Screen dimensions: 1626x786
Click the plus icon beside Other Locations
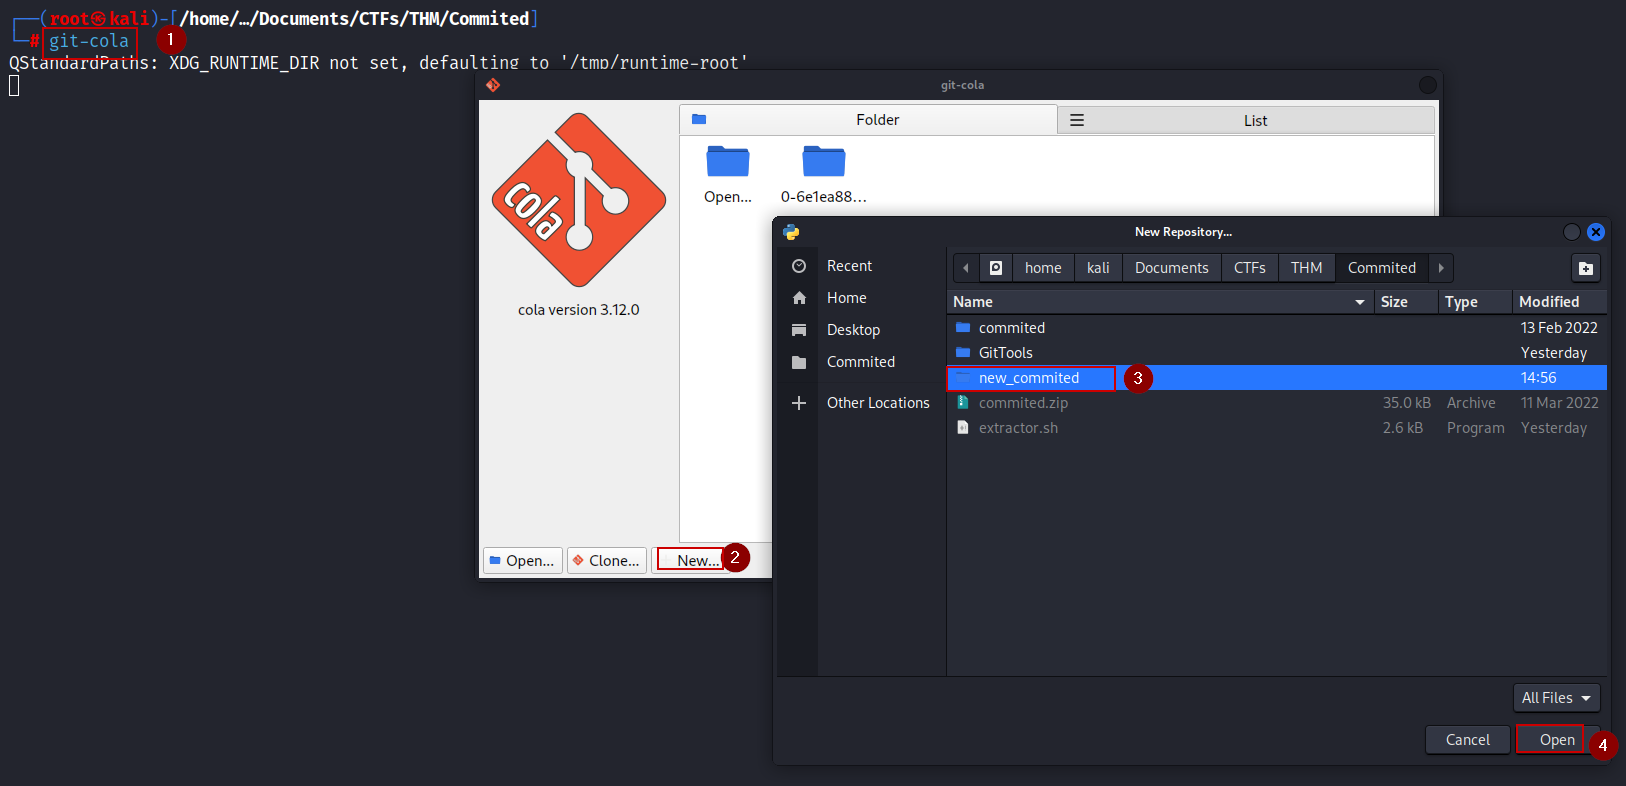pyautogui.click(x=799, y=403)
